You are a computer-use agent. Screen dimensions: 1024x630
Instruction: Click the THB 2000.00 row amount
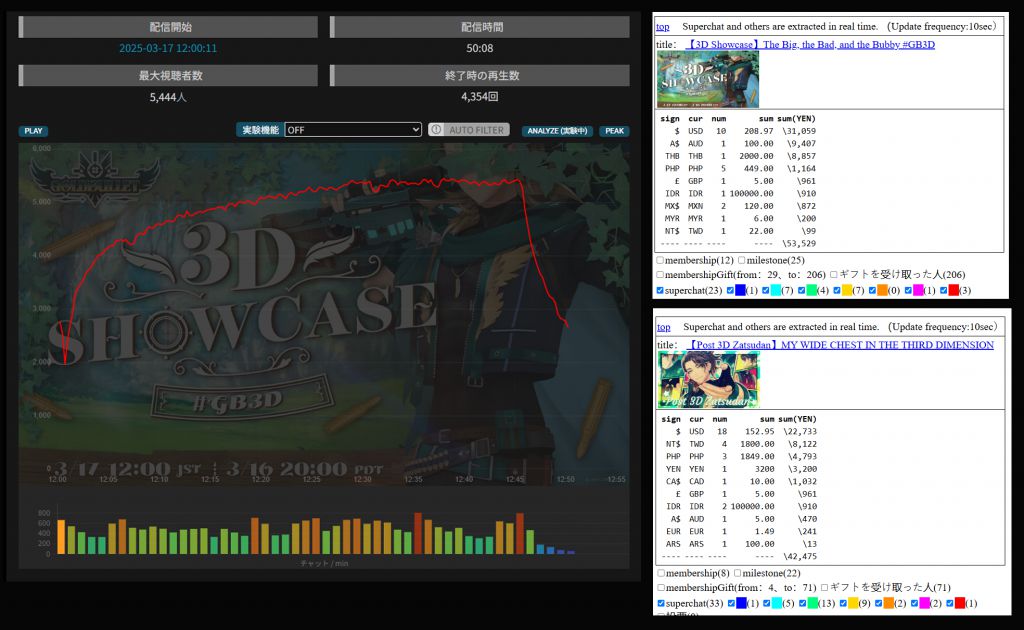pos(756,156)
